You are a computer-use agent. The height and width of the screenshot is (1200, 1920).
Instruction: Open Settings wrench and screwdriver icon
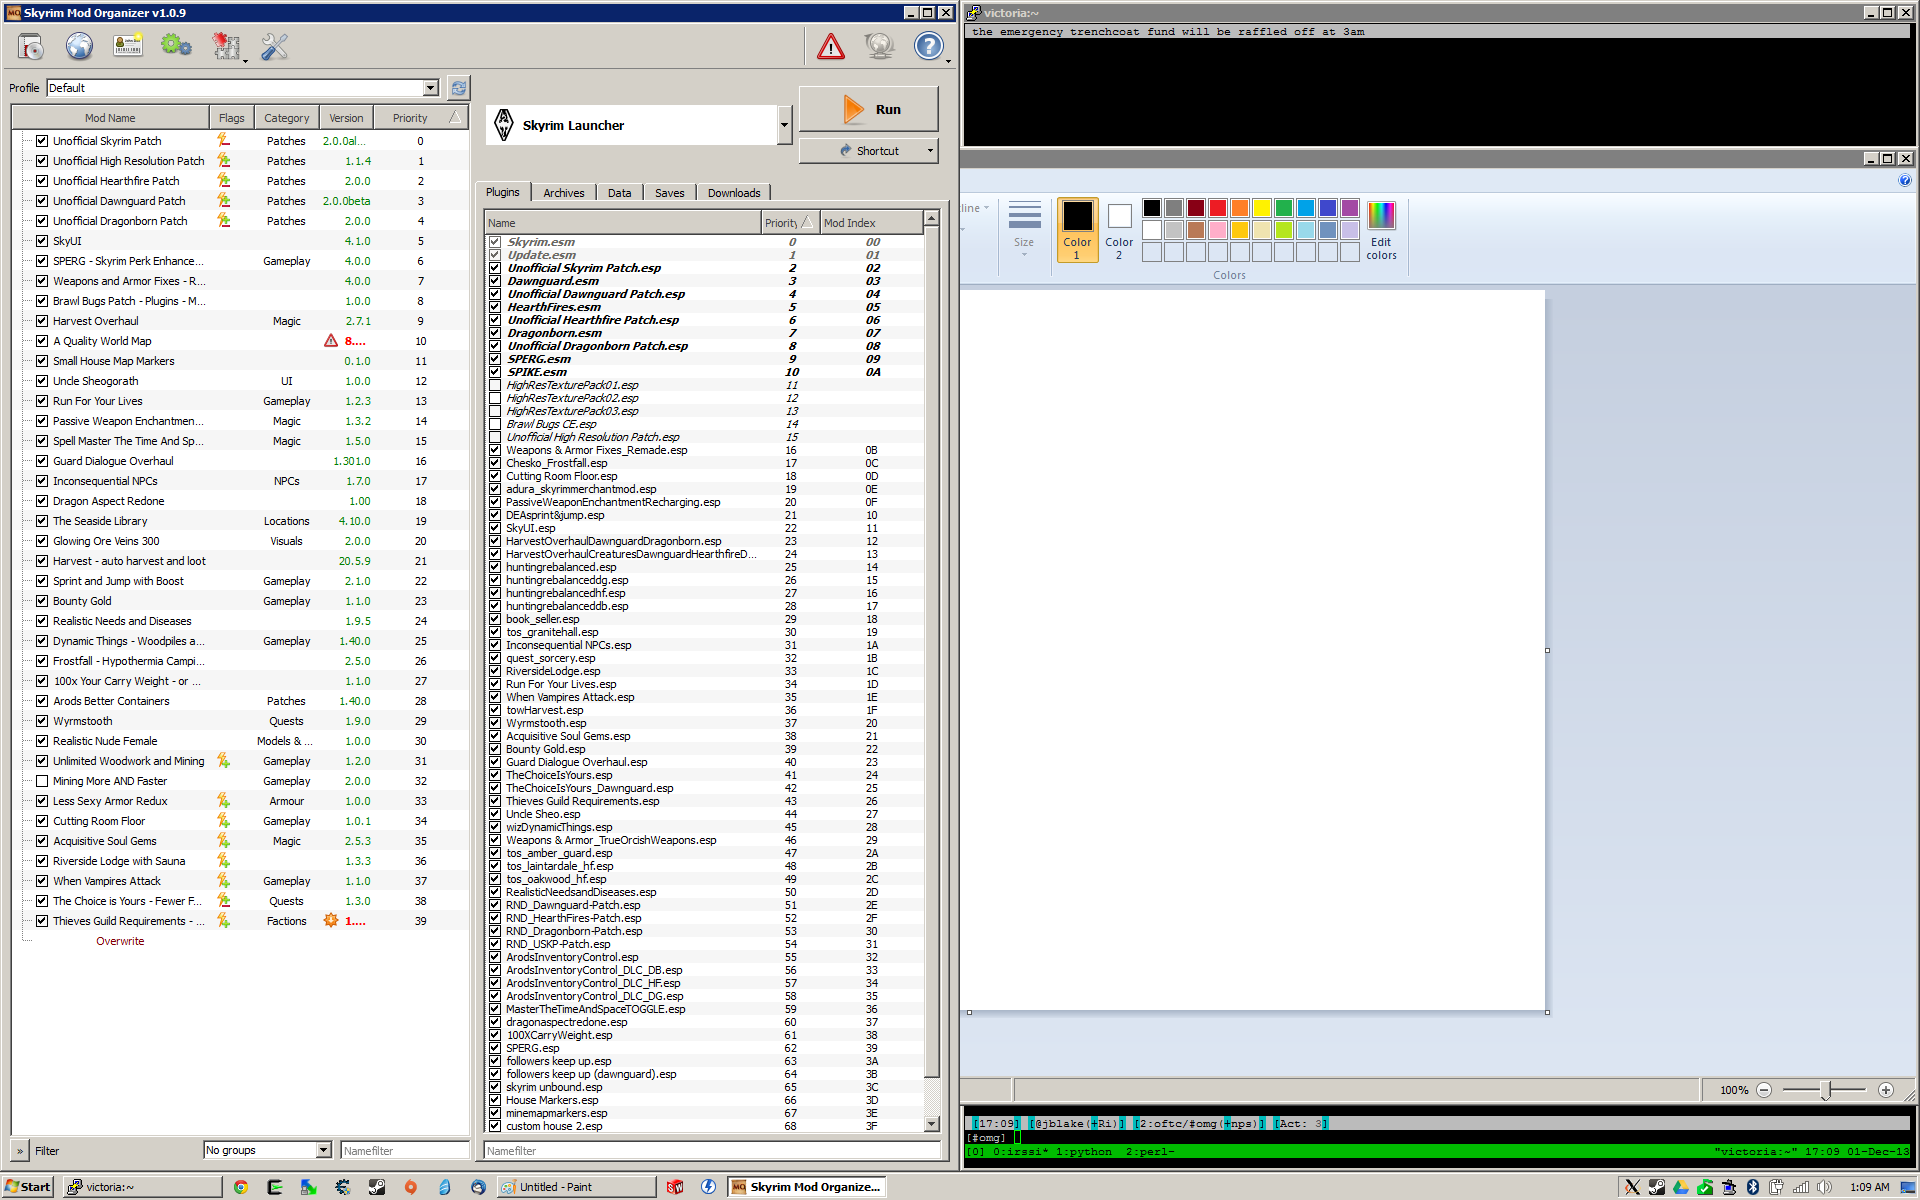(x=274, y=46)
